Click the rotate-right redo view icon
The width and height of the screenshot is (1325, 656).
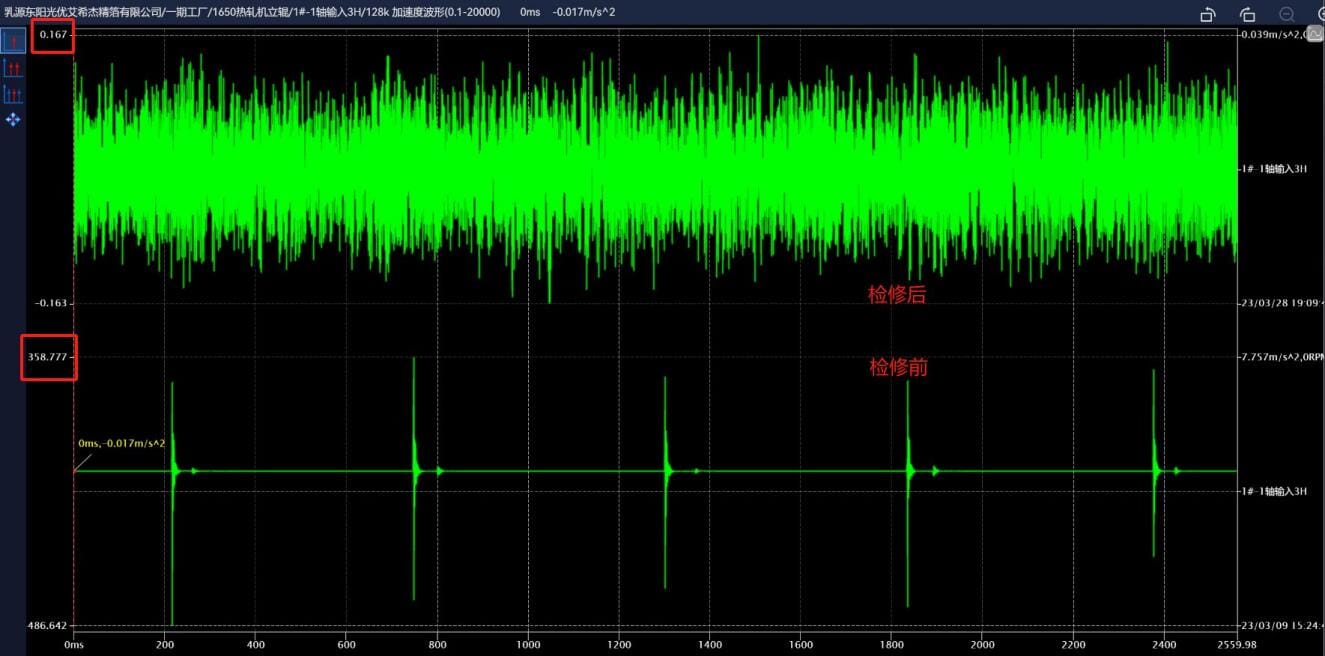click(1247, 13)
